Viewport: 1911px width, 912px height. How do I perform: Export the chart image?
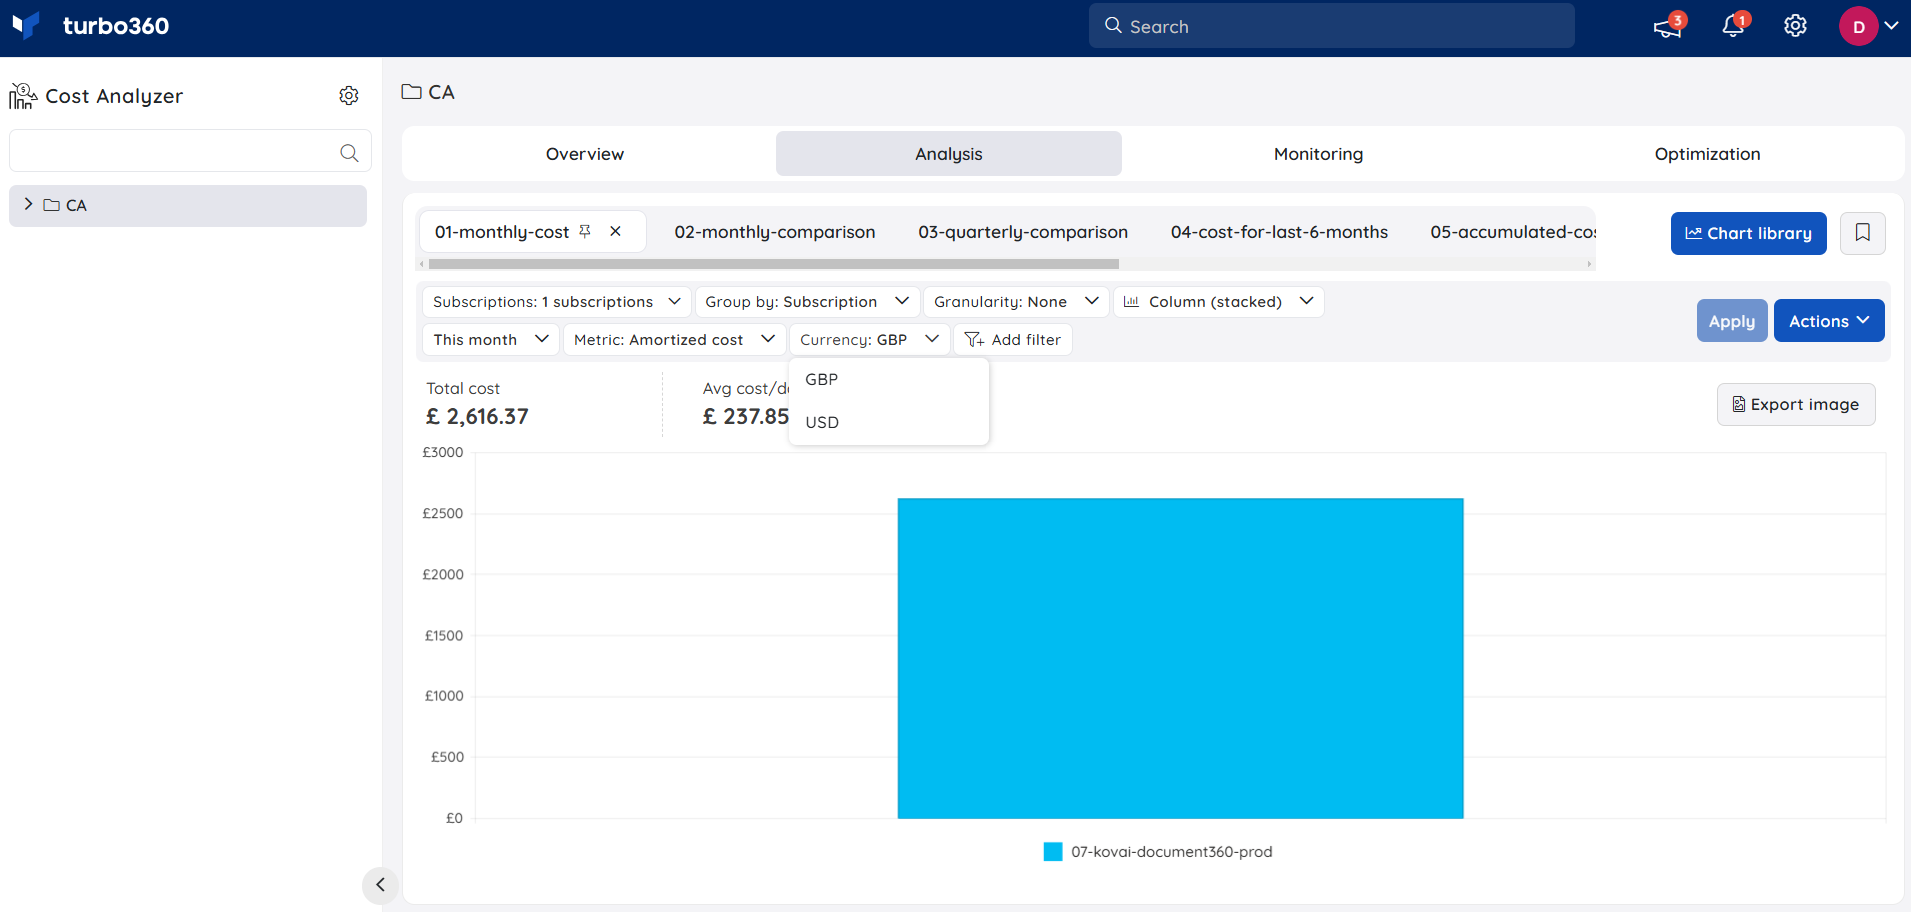(x=1795, y=405)
